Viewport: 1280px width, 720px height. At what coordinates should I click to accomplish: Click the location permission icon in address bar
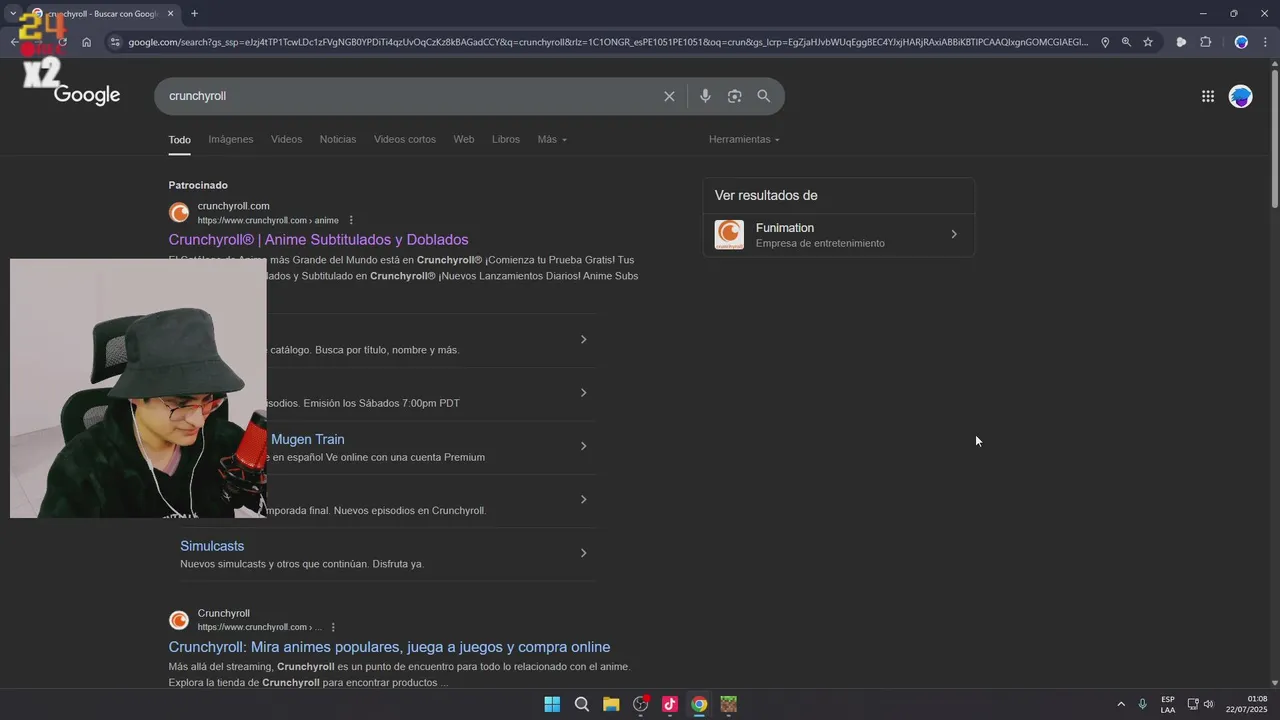pyautogui.click(x=1105, y=42)
